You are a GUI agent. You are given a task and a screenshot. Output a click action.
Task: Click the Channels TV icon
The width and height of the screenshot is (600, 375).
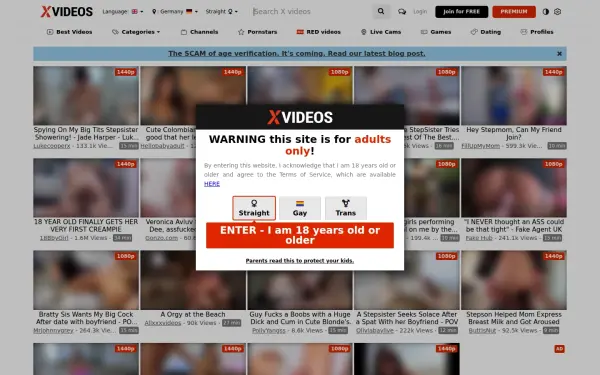(x=184, y=32)
